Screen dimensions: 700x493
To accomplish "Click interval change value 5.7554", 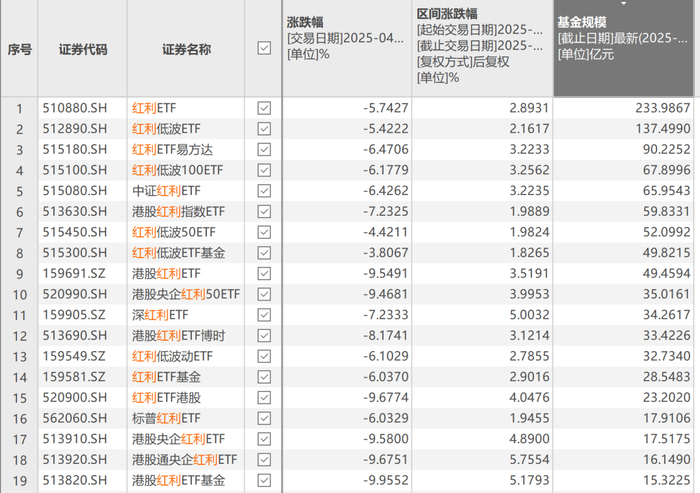I will (x=529, y=460).
